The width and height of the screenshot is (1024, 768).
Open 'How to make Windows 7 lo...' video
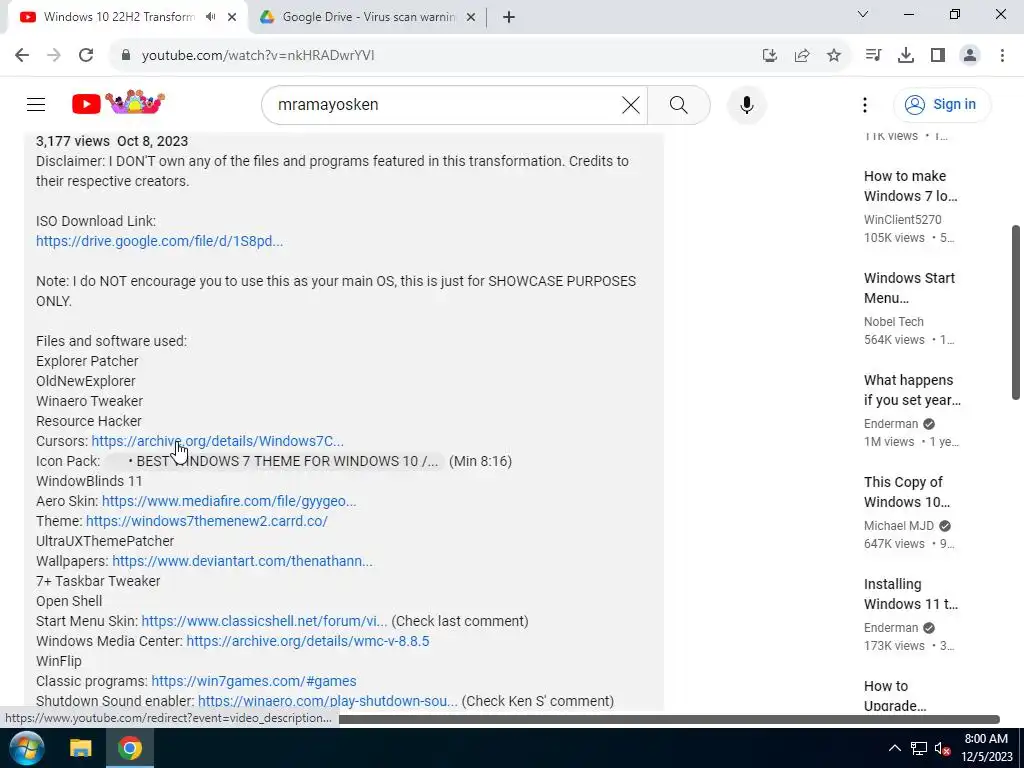point(910,186)
